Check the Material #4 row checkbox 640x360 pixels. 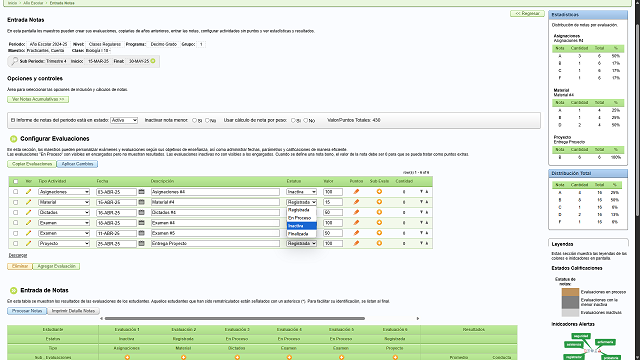(x=16, y=202)
